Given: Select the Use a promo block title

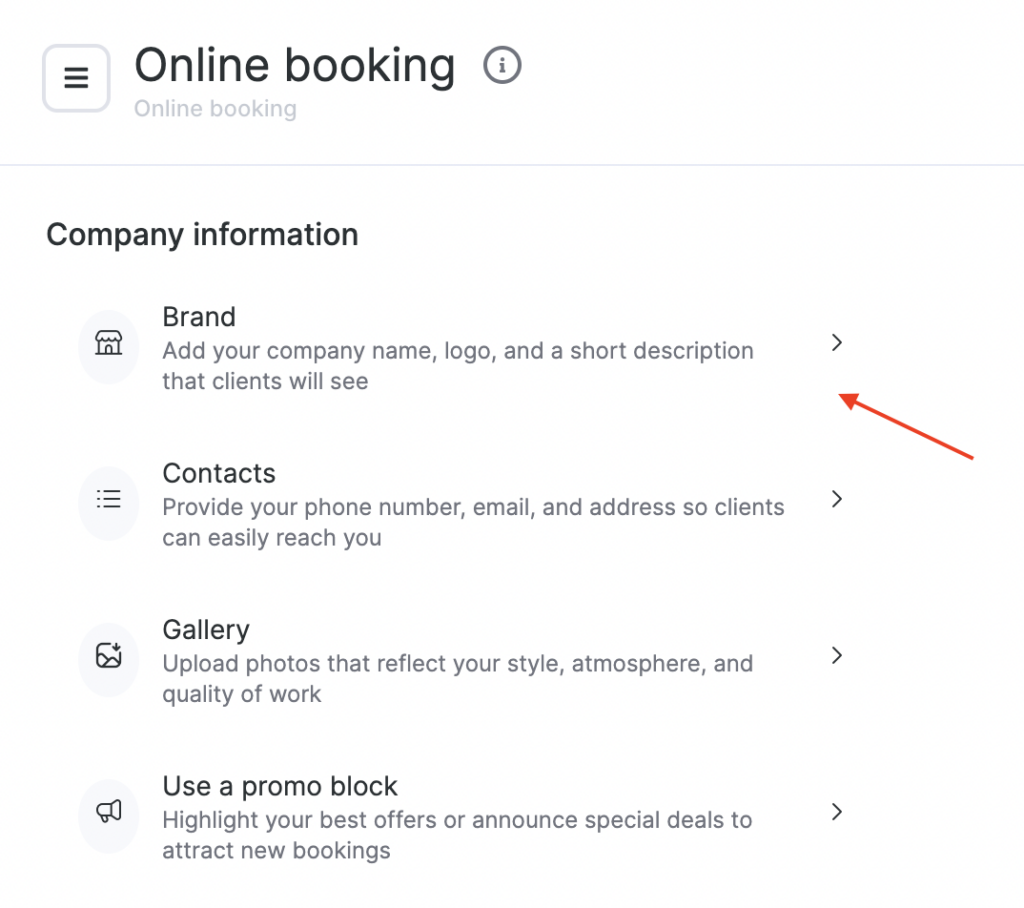Looking at the screenshot, I should 280,786.
